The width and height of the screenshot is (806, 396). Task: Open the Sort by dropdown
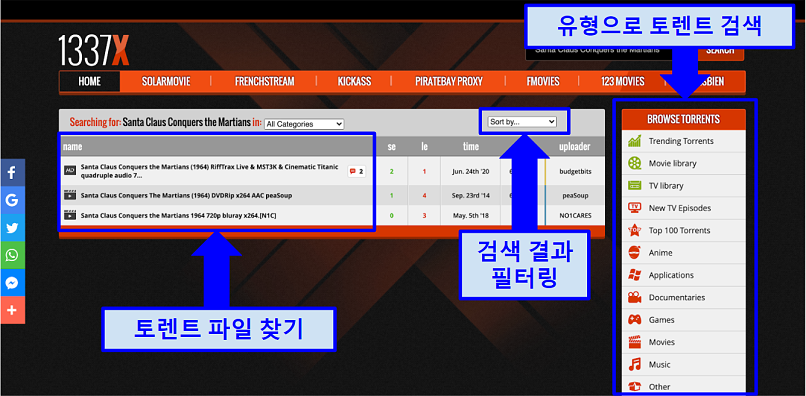(522, 122)
